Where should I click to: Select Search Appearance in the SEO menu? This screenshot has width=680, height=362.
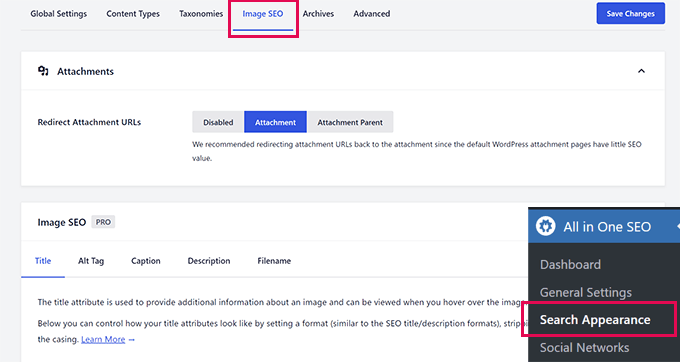pos(595,320)
